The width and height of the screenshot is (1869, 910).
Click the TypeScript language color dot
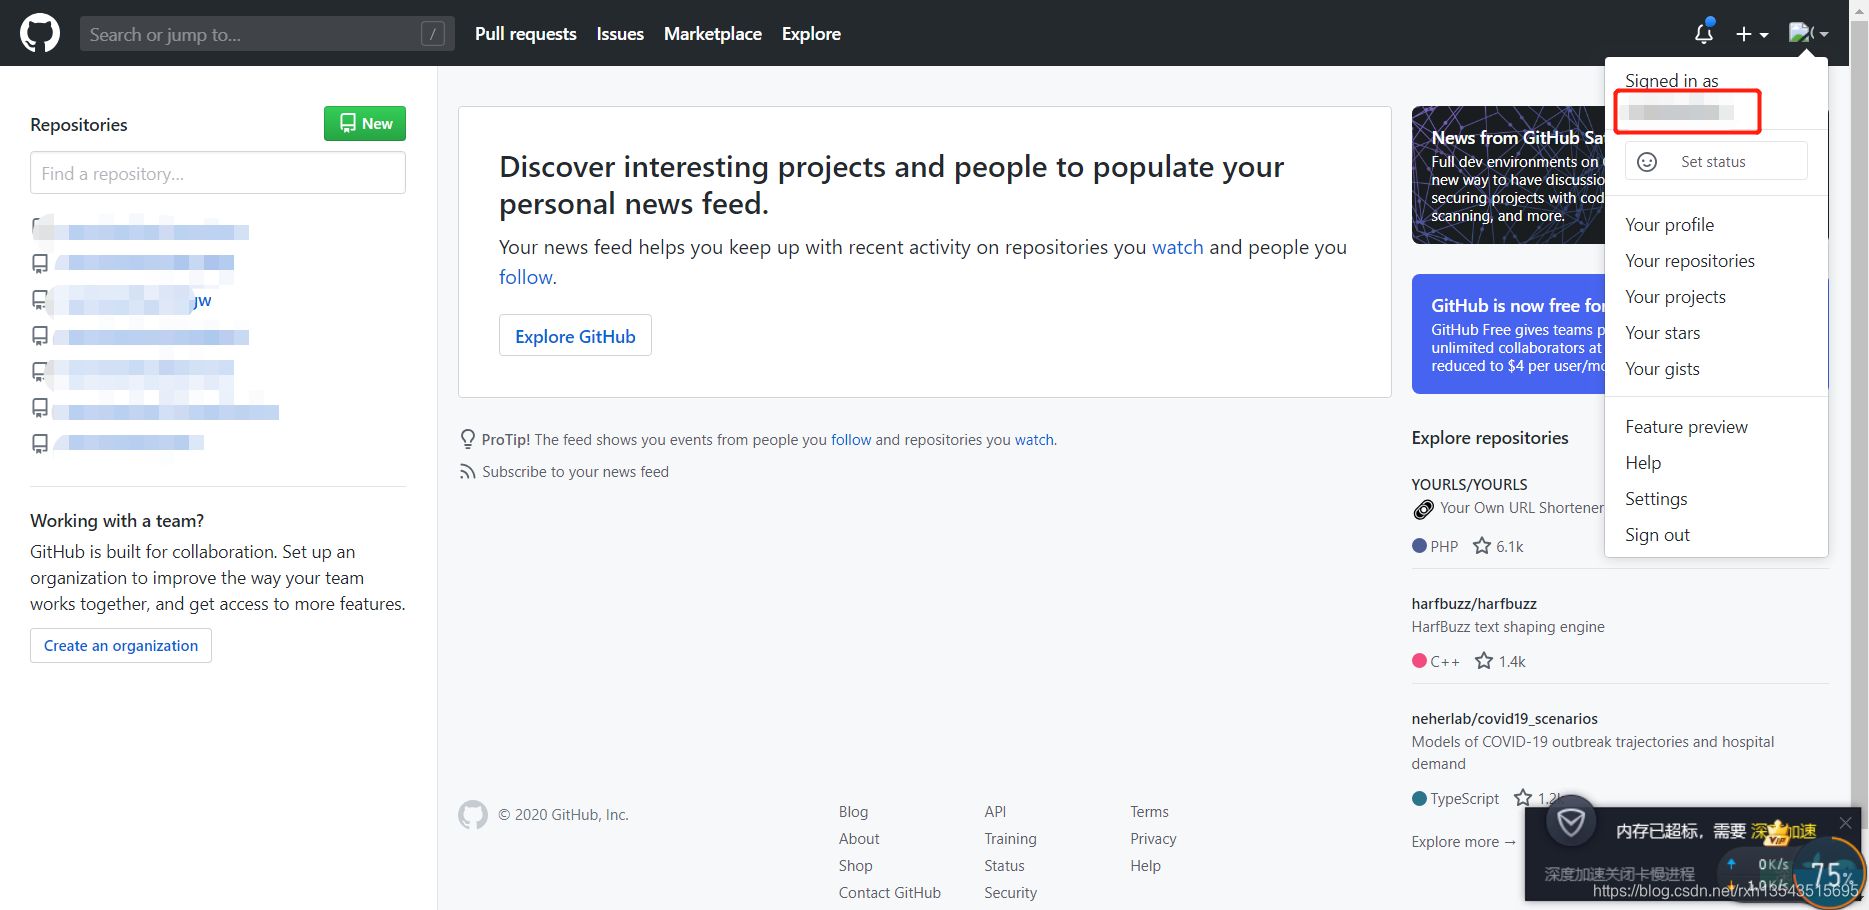(1419, 798)
